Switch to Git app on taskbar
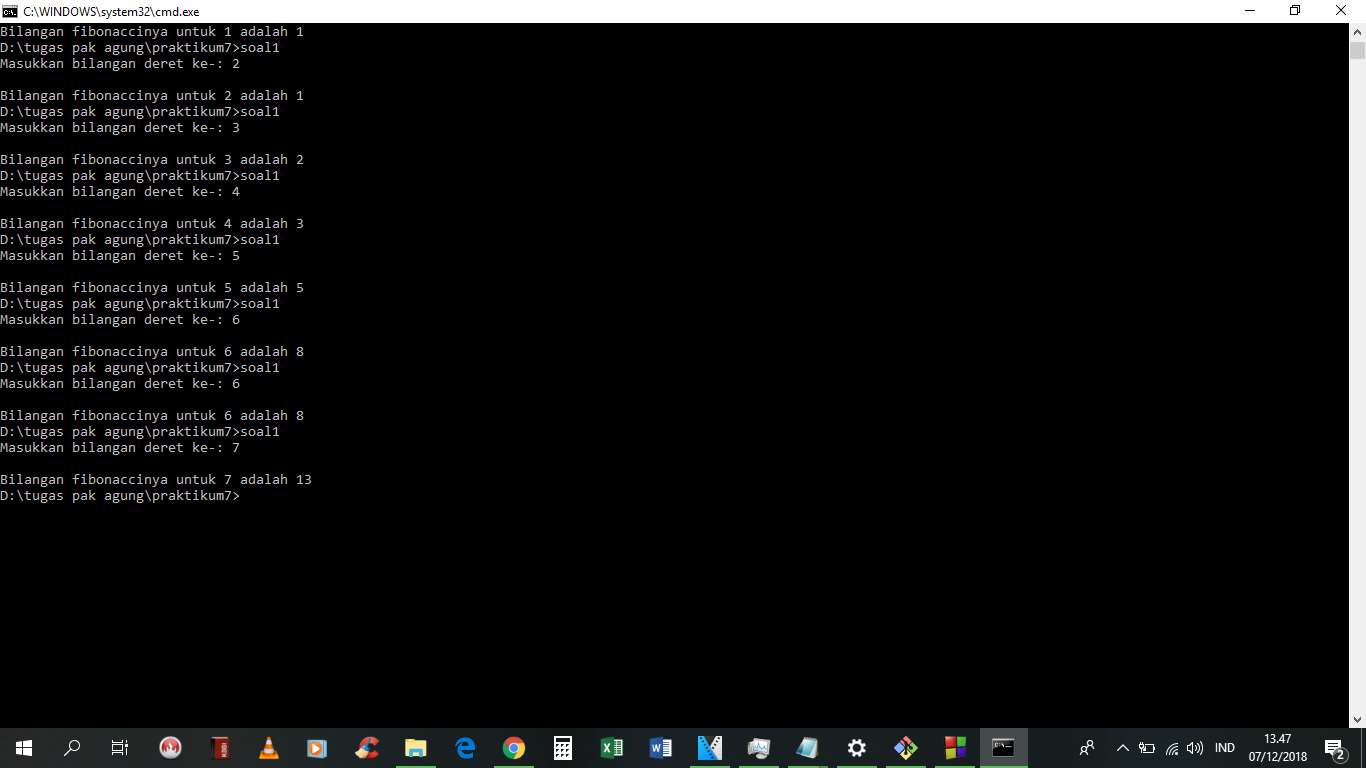1366x768 pixels. click(906, 748)
